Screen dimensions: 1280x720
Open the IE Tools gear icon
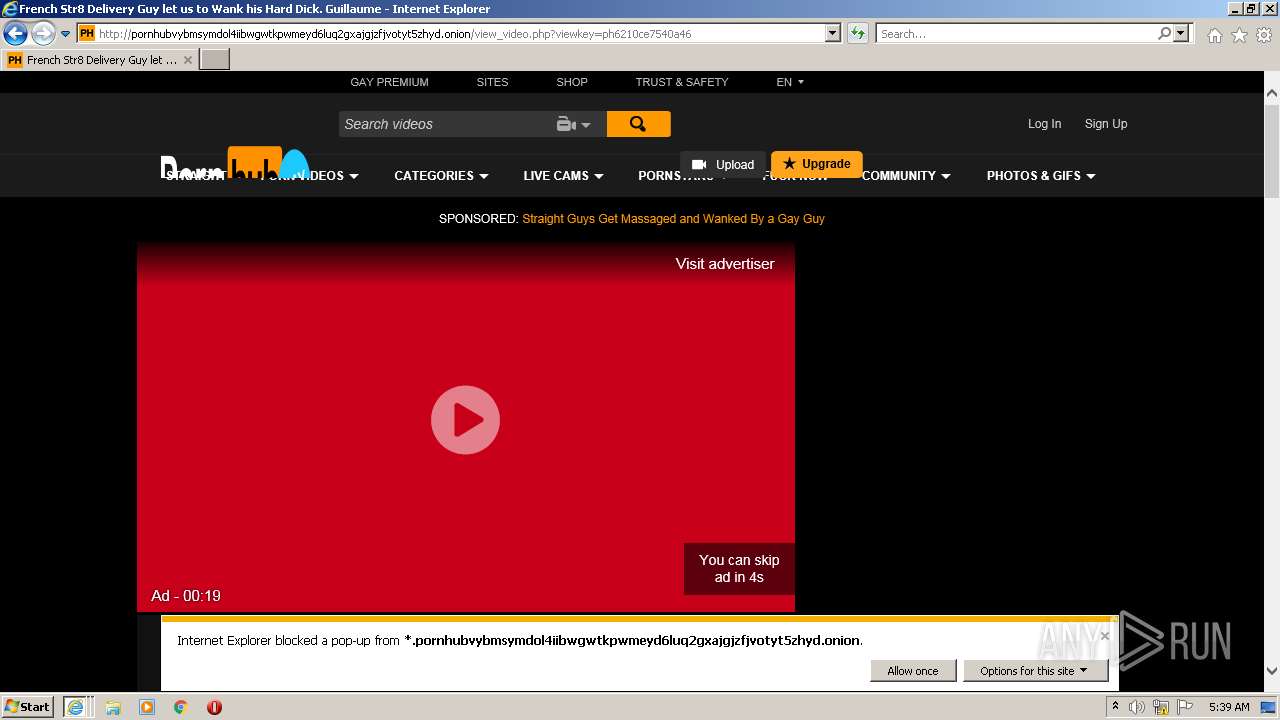[x=1264, y=35]
